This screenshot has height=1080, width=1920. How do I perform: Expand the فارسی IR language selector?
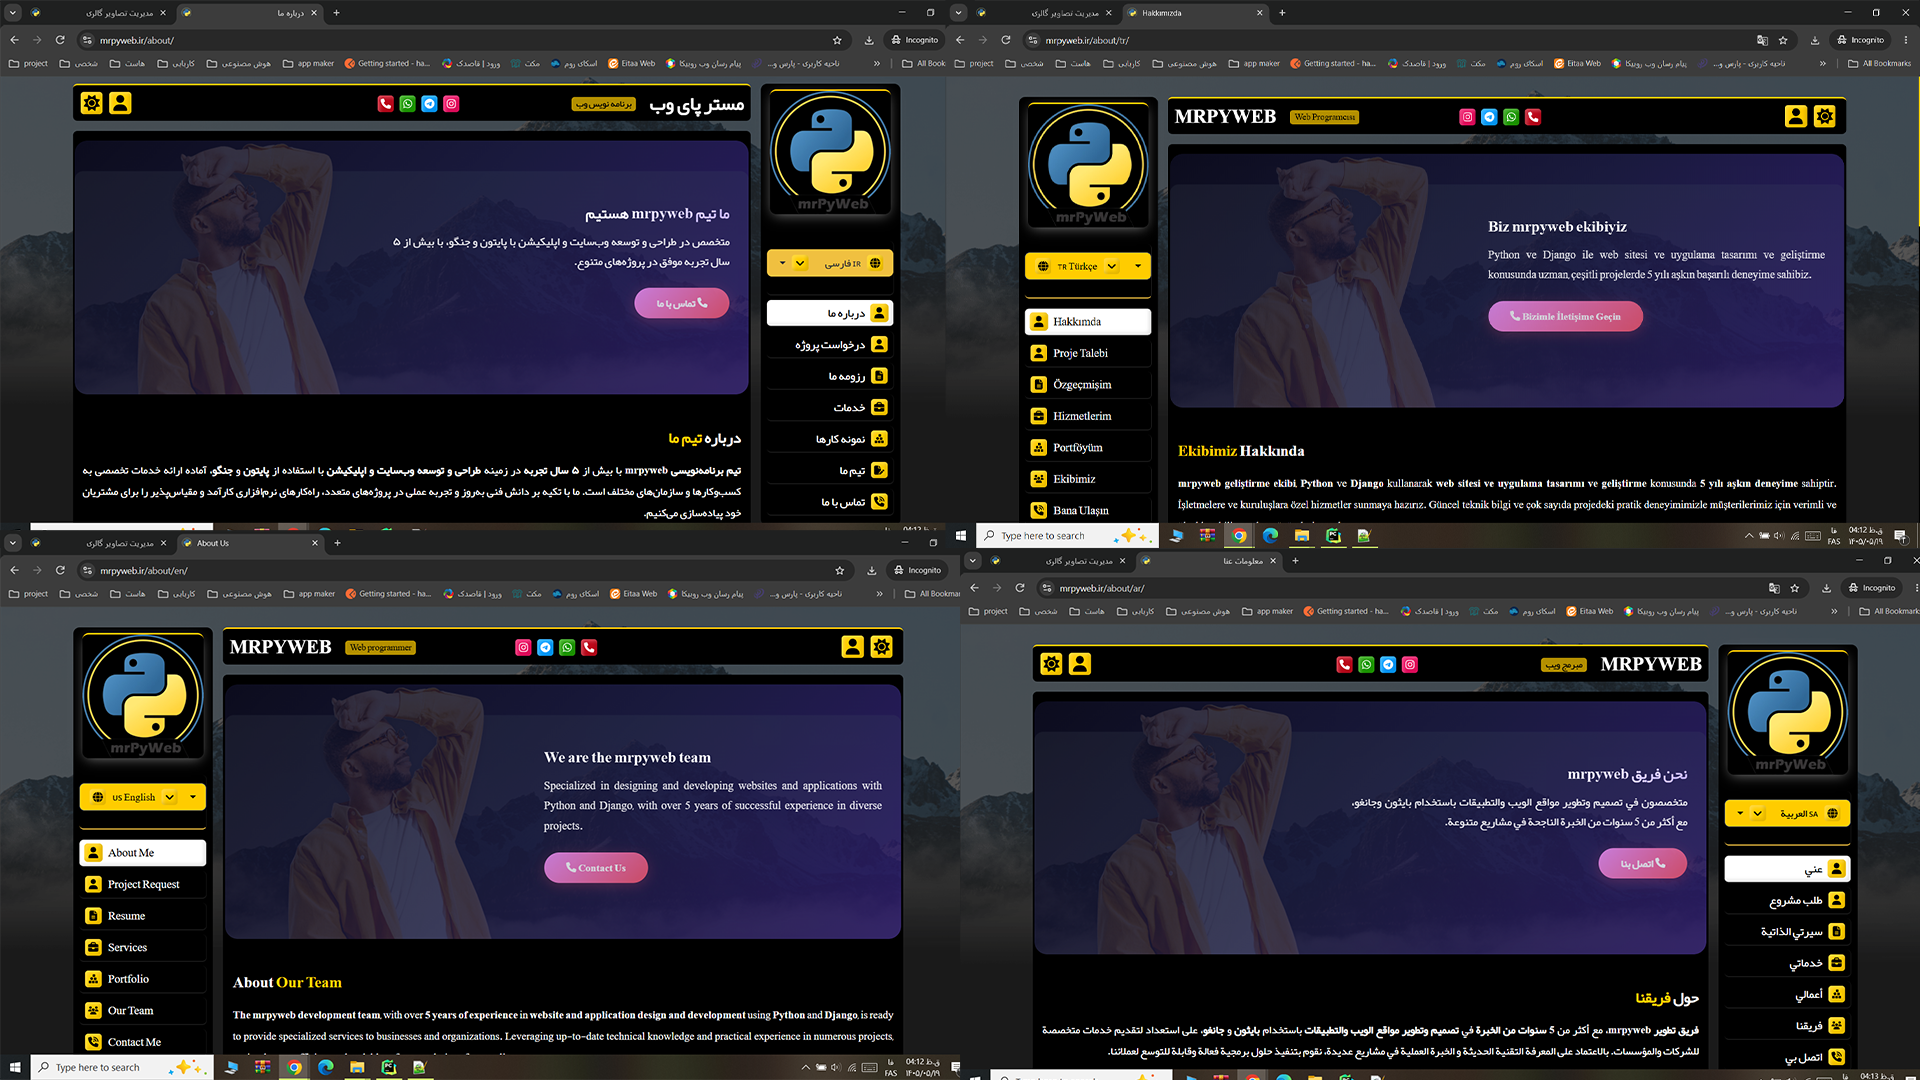click(829, 263)
